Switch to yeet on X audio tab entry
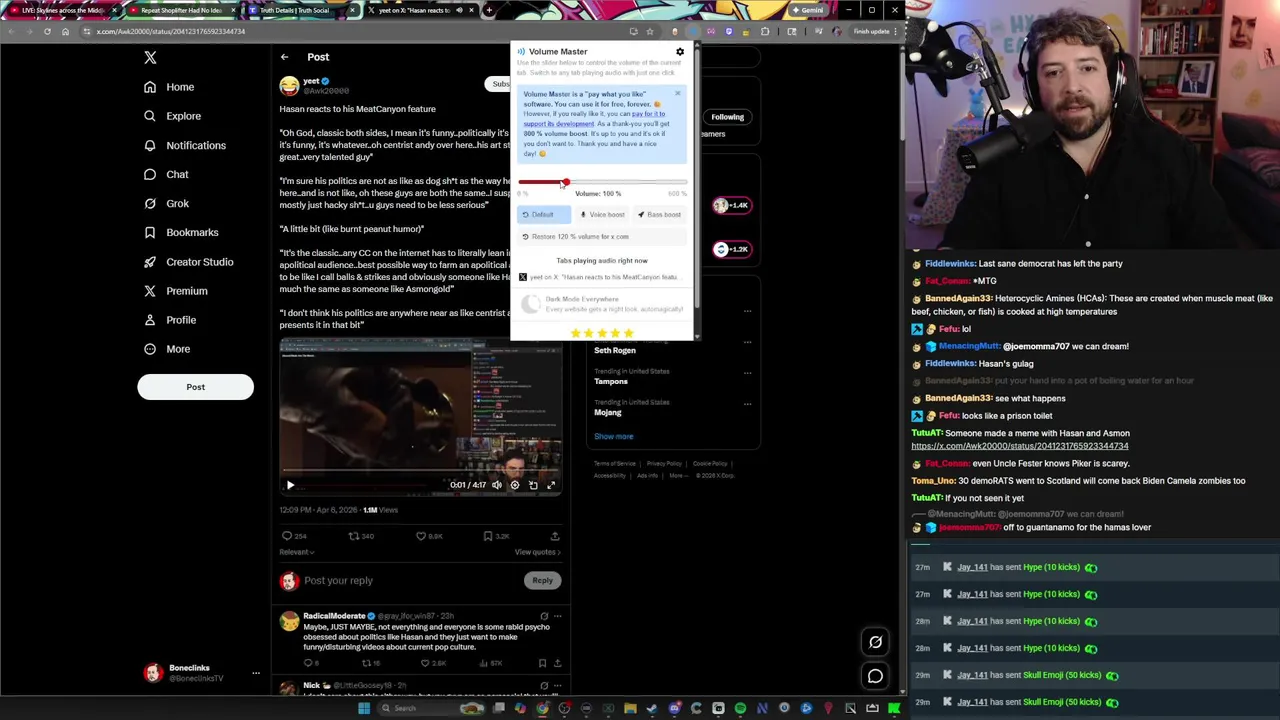1280x720 pixels. [x=600, y=277]
